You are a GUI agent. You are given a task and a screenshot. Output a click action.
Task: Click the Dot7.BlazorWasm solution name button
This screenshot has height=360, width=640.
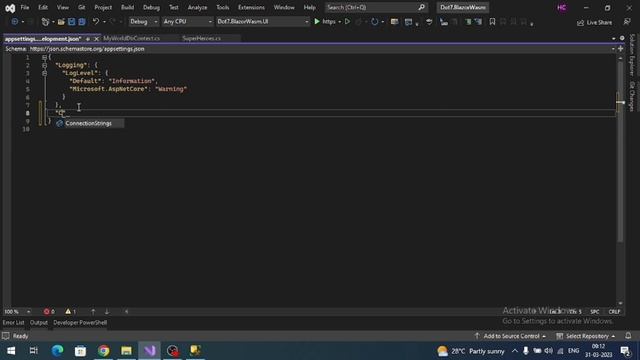[463, 7]
